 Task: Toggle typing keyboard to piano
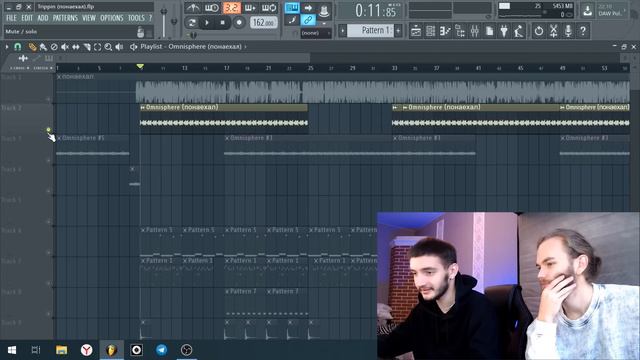pos(292,7)
